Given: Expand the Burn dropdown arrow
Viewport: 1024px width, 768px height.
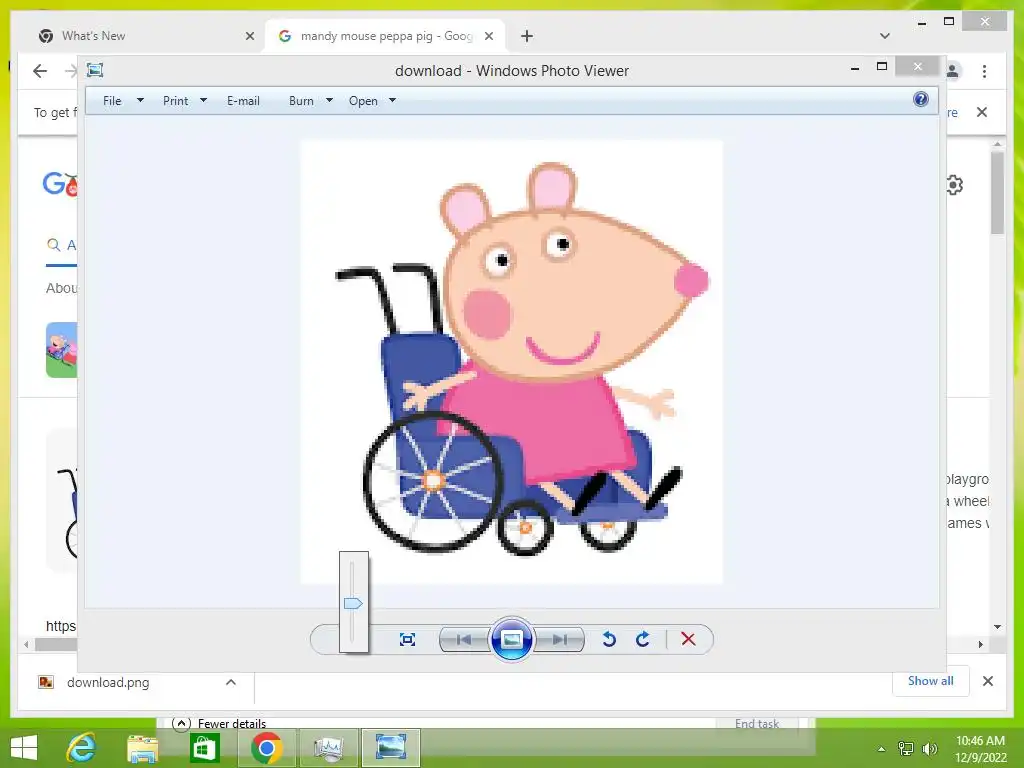Looking at the screenshot, I should (329, 101).
